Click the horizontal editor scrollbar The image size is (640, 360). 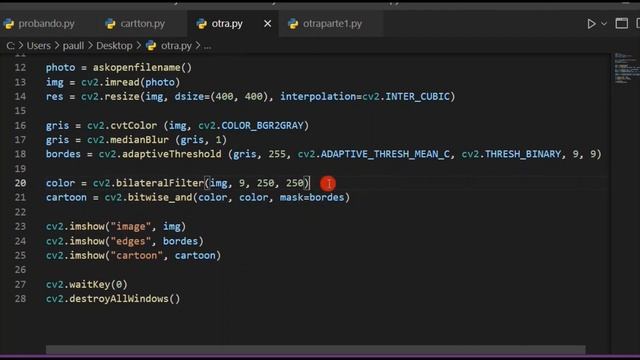point(316,349)
